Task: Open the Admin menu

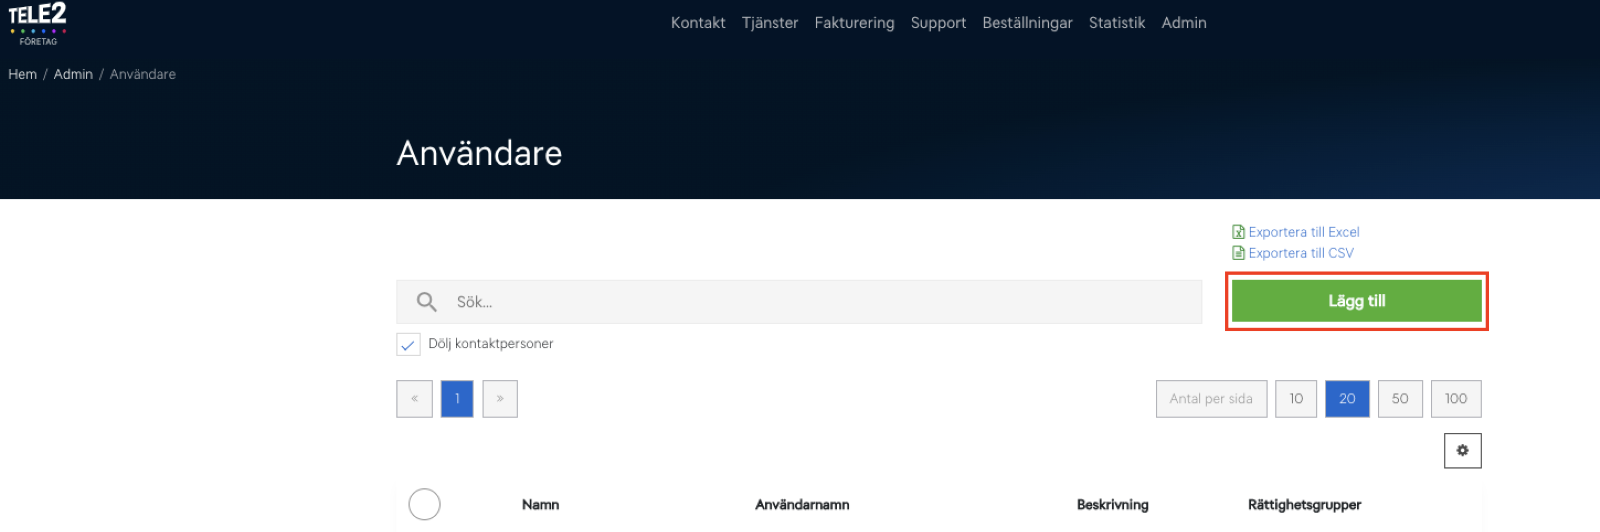Action: click(1184, 23)
